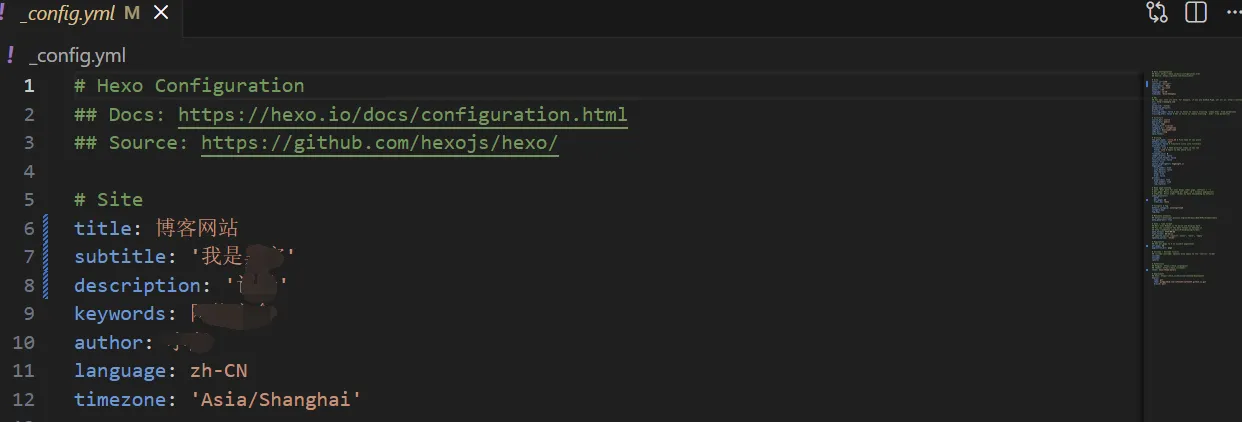Split the editor to the right
The height and width of the screenshot is (422, 1242).
click(1196, 12)
